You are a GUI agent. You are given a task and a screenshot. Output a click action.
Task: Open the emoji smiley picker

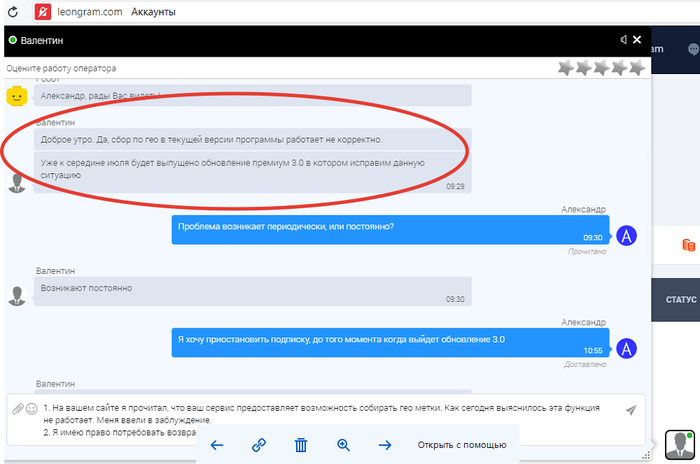(31, 409)
